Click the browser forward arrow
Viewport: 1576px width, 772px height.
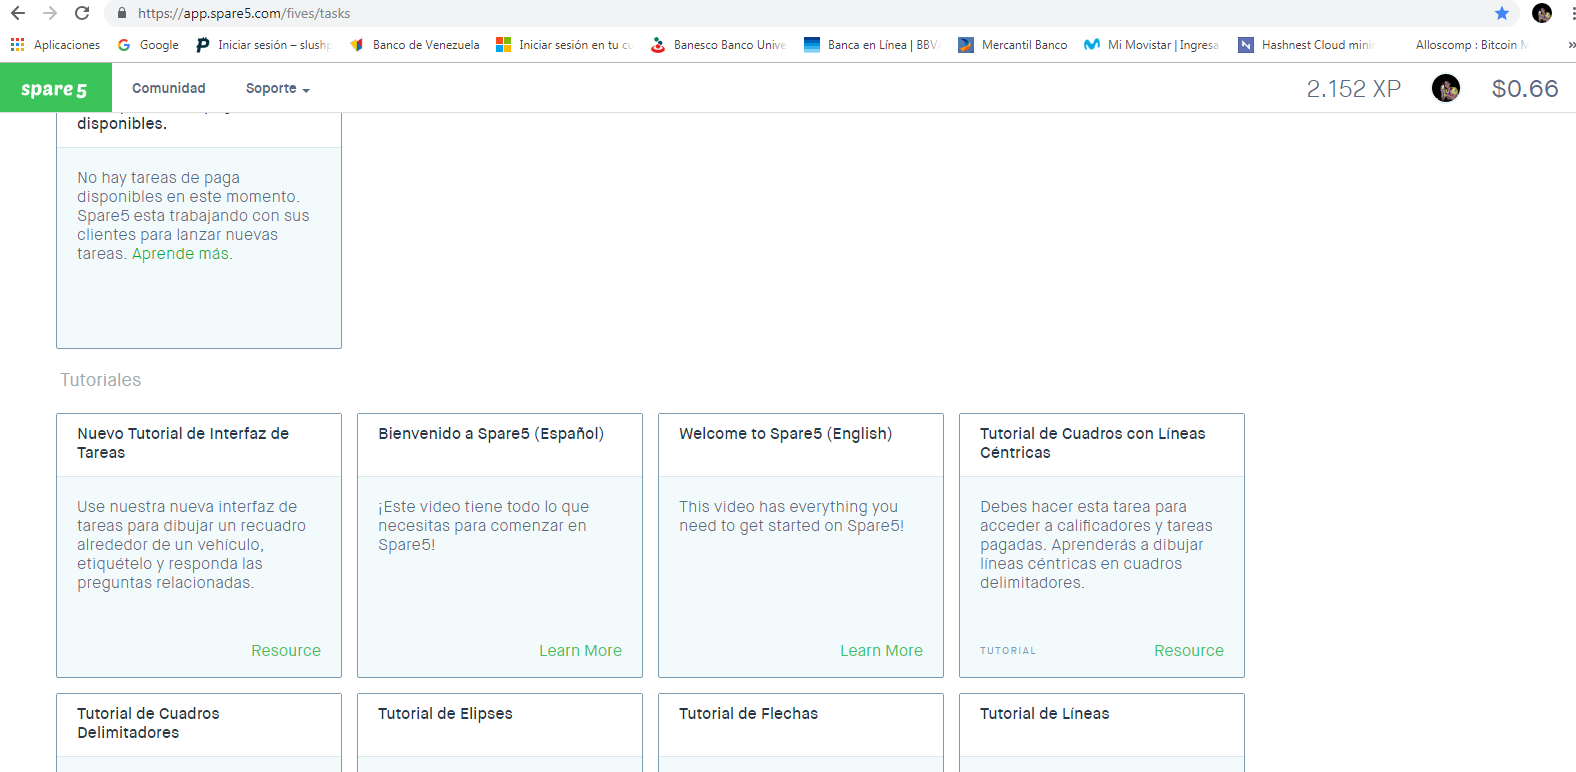pyautogui.click(x=50, y=13)
